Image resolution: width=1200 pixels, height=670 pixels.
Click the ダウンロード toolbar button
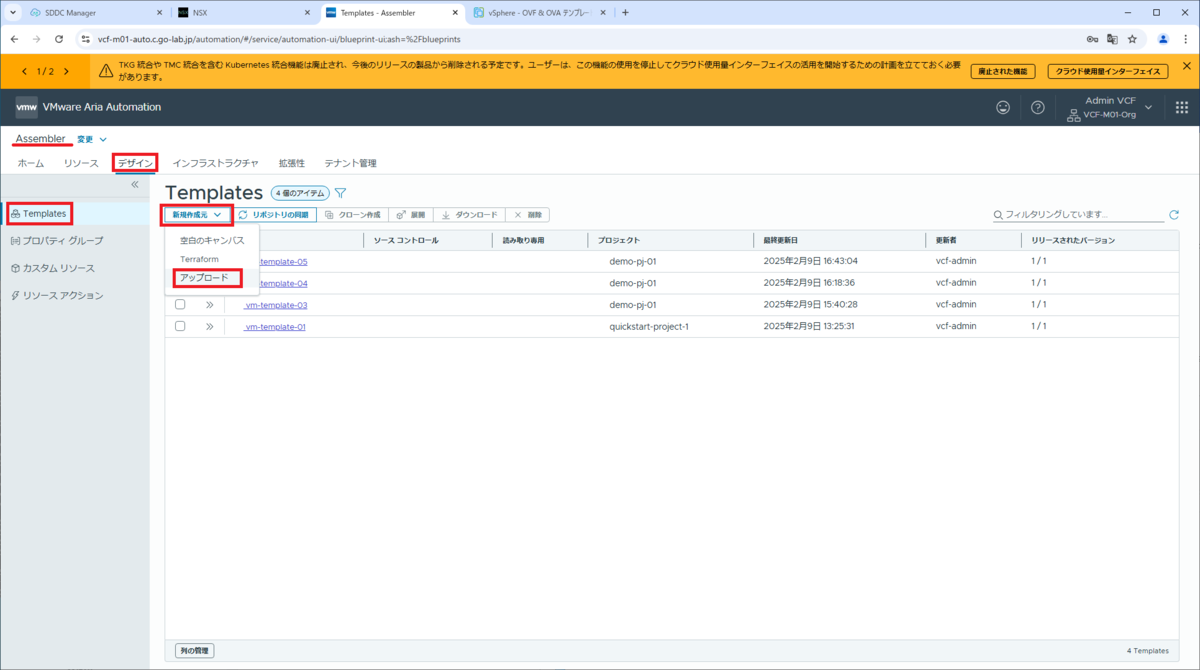469,215
